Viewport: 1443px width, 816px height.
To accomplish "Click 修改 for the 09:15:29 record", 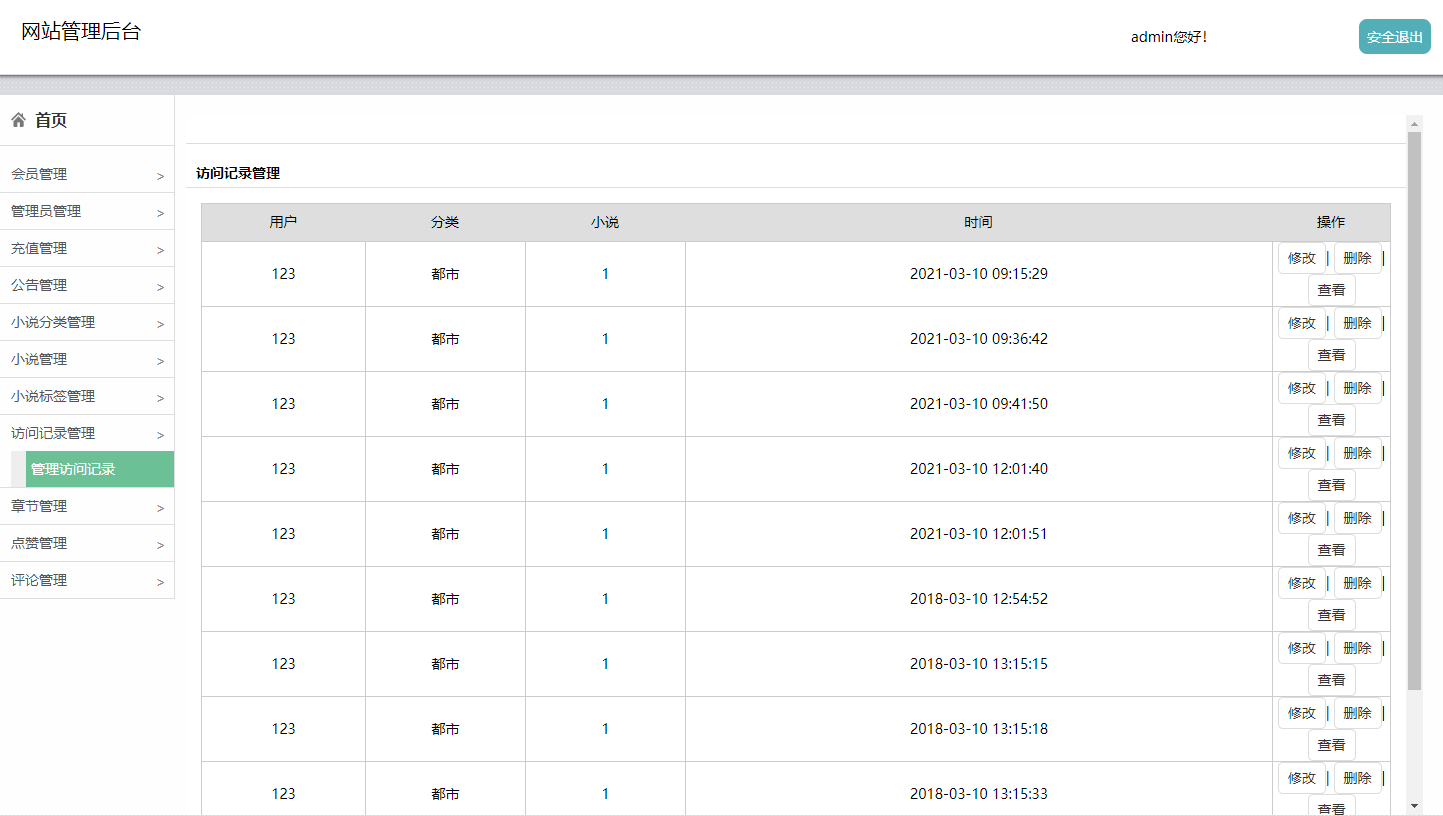I will tap(1301, 258).
